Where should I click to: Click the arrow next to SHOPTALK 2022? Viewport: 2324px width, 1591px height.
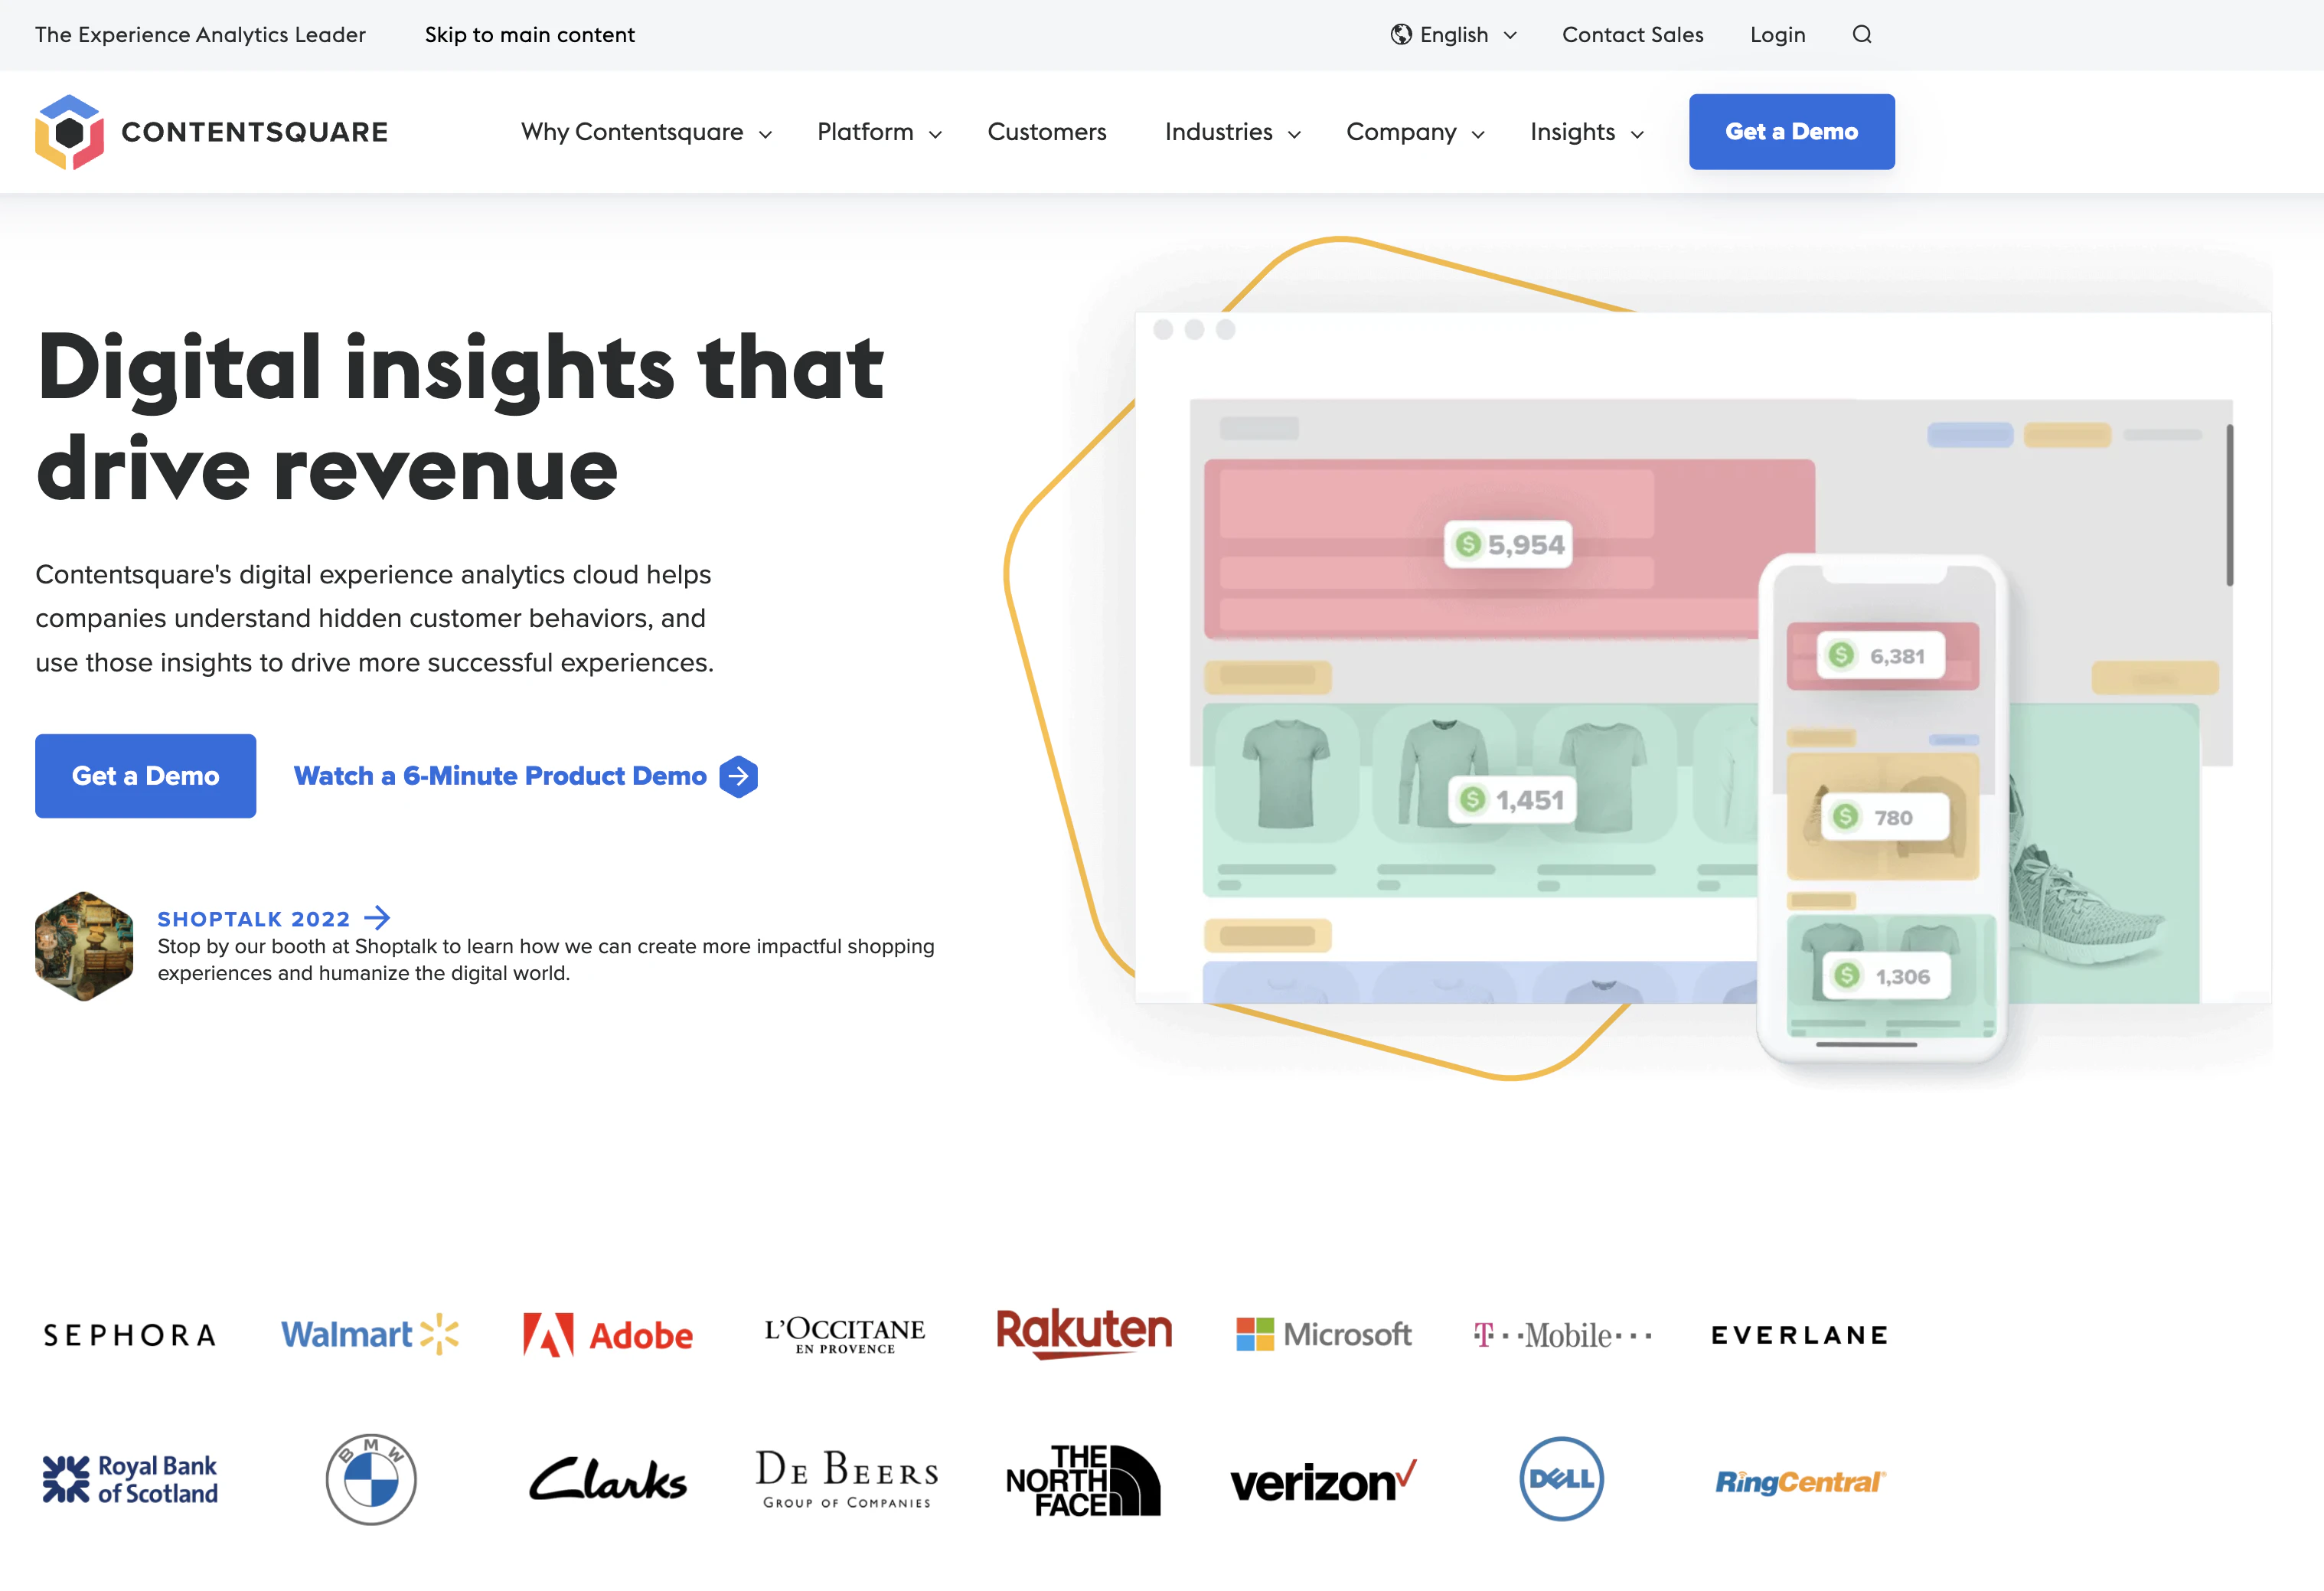pos(377,918)
